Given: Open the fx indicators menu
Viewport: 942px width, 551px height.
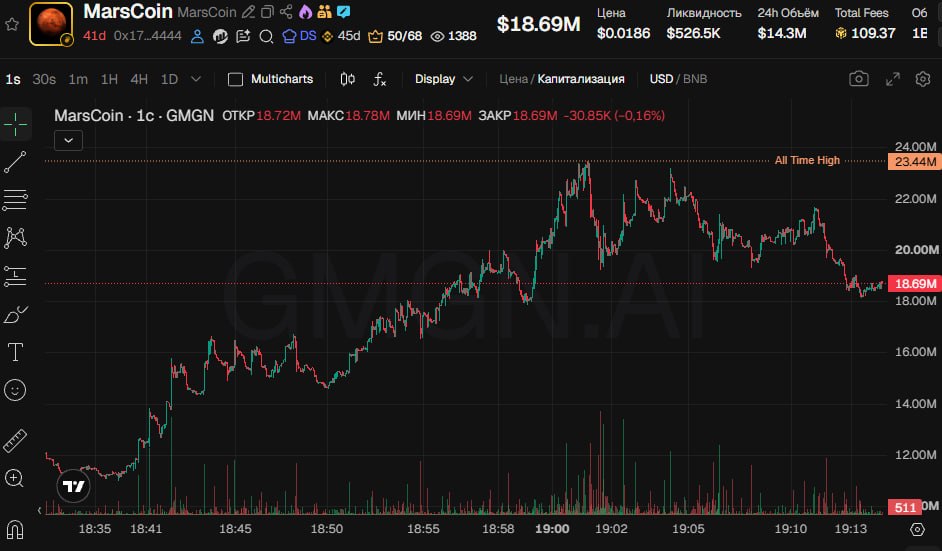Looking at the screenshot, I should (x=379, y=79).
